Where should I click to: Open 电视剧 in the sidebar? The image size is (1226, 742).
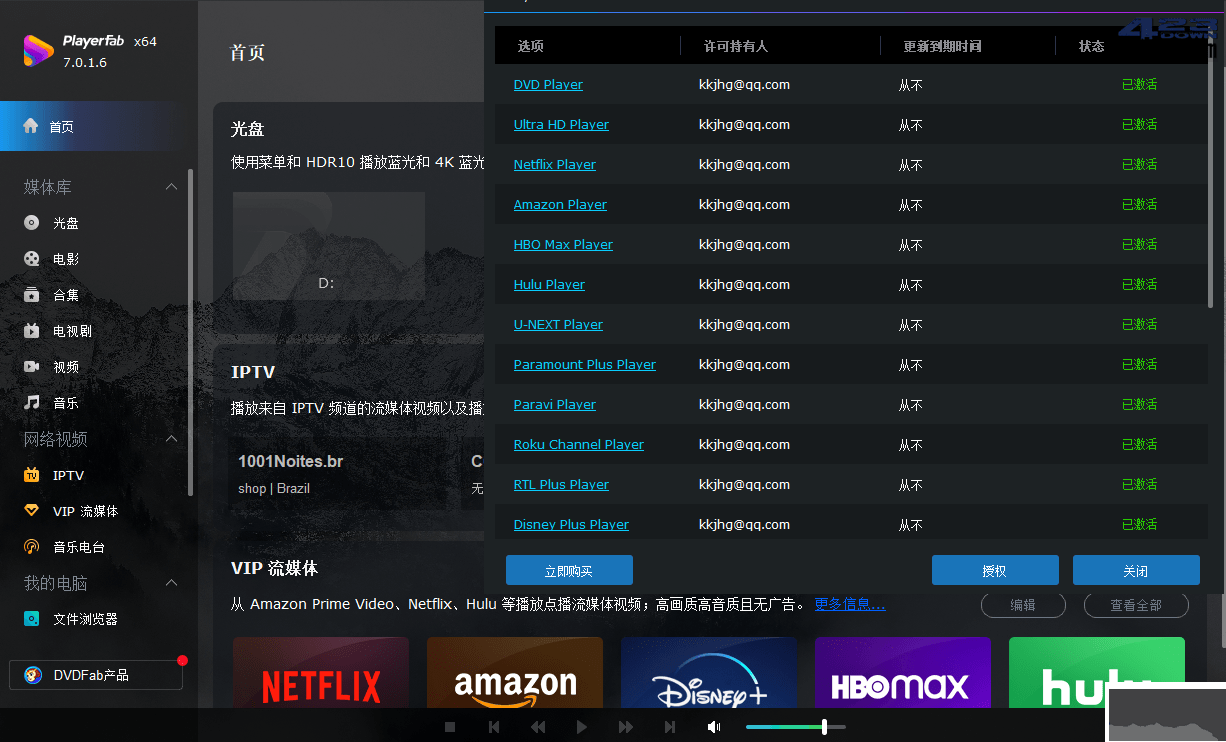(72, 331)
